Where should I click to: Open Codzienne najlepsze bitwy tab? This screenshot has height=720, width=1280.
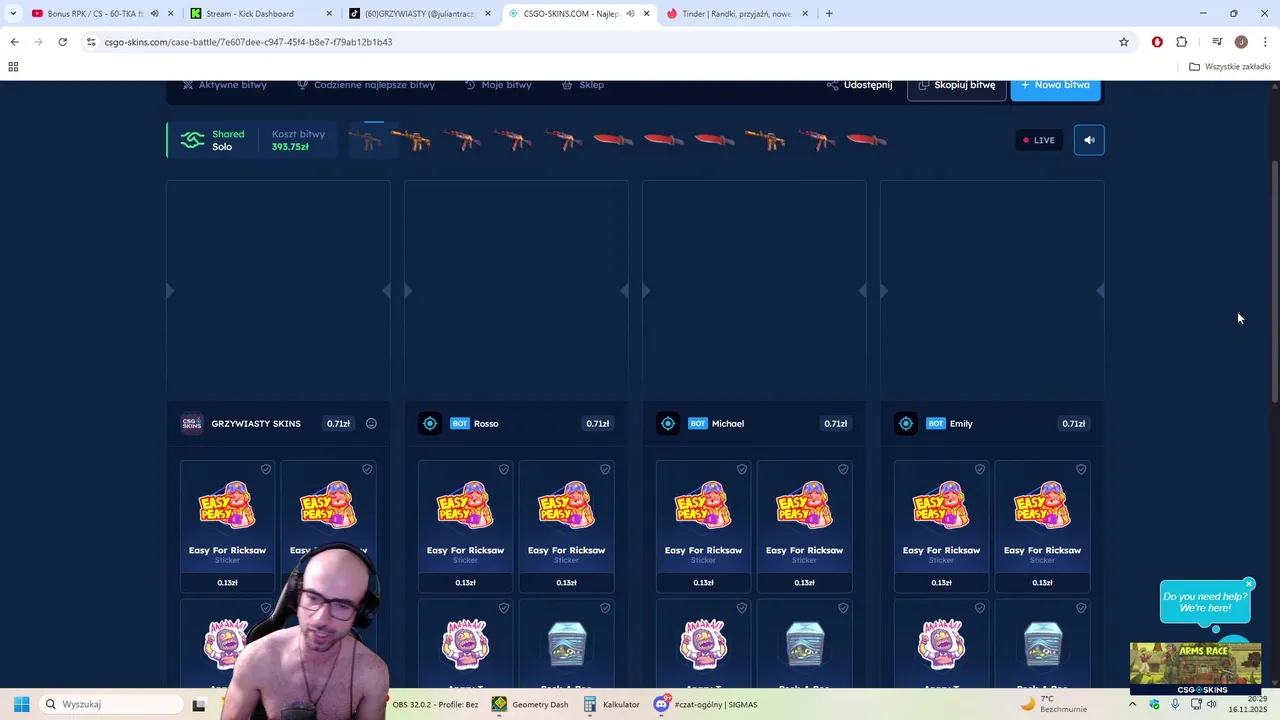tap(366, 85)
